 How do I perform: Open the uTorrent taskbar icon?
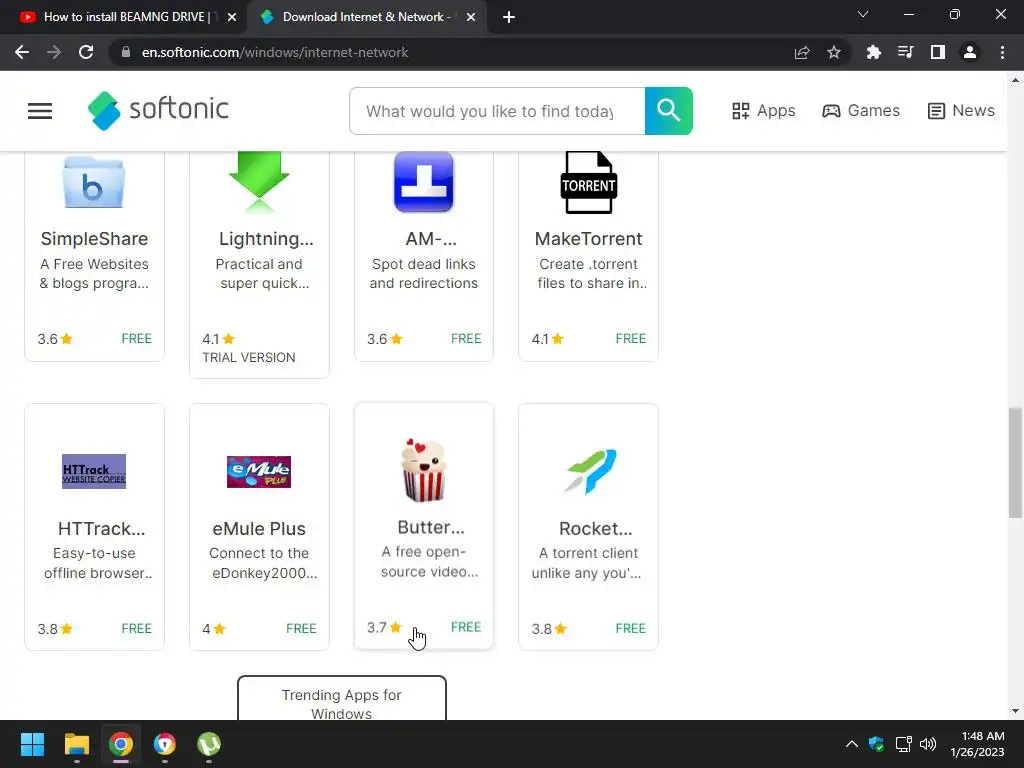click(209, 744)
